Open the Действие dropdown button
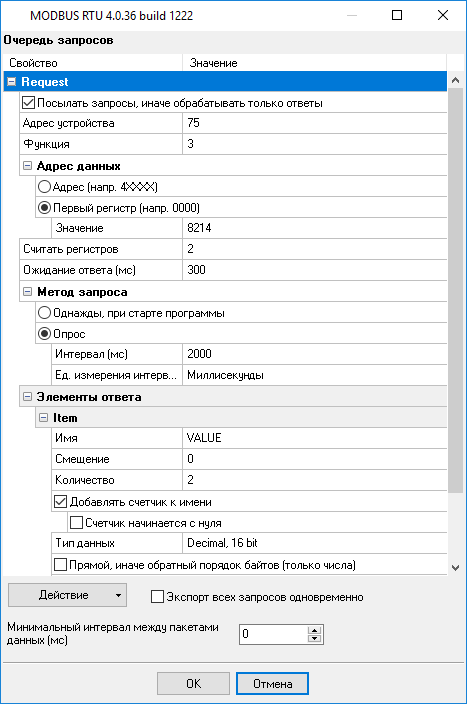 [x=67, y=595]
